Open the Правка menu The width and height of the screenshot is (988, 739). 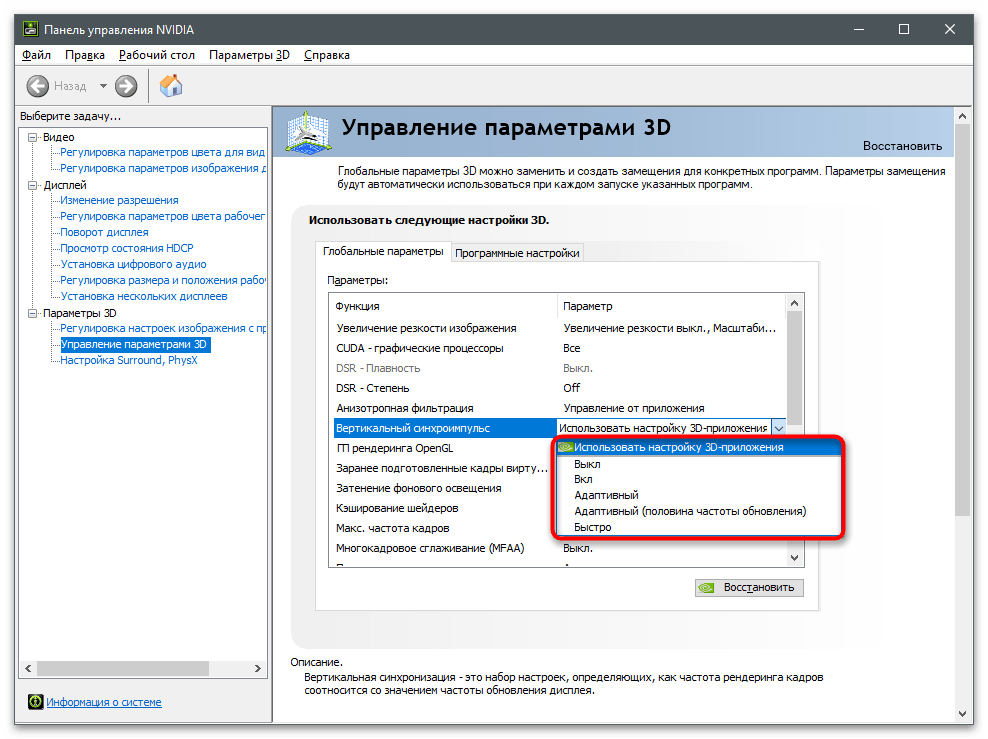(x=85, y=55)
